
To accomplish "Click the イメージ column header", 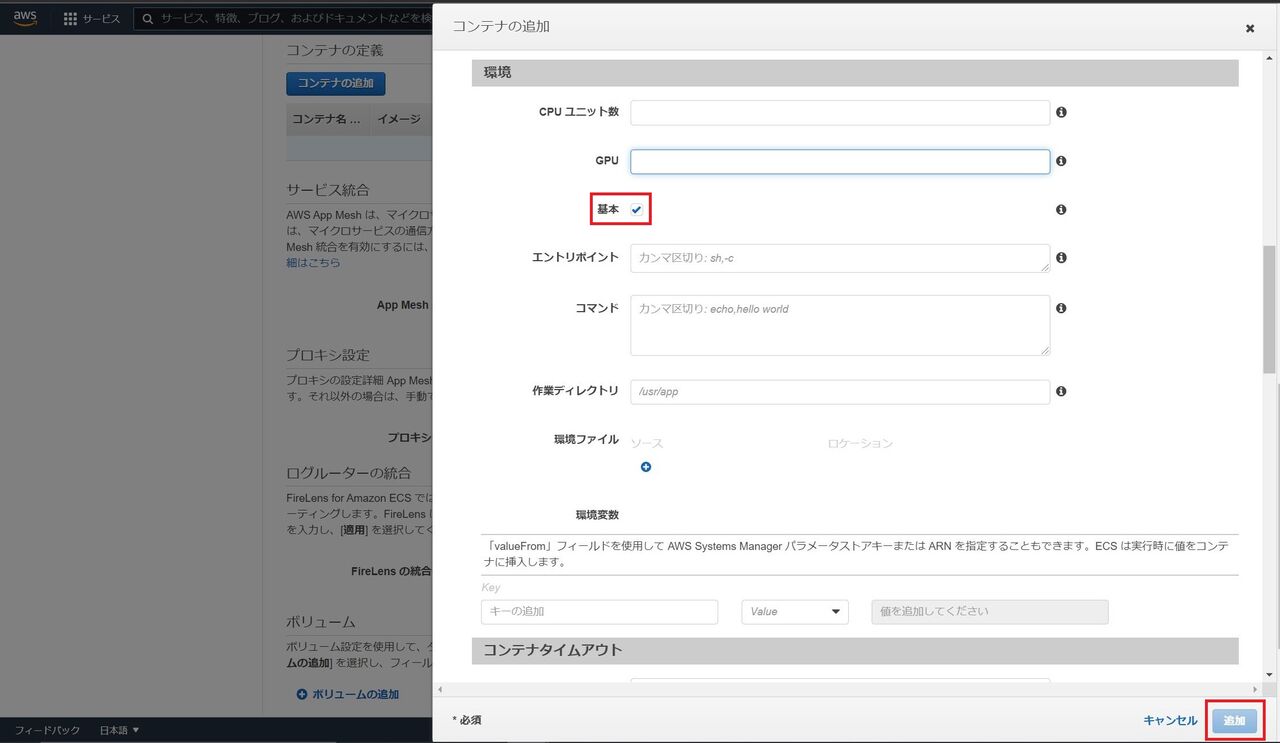I will [399, 119].
